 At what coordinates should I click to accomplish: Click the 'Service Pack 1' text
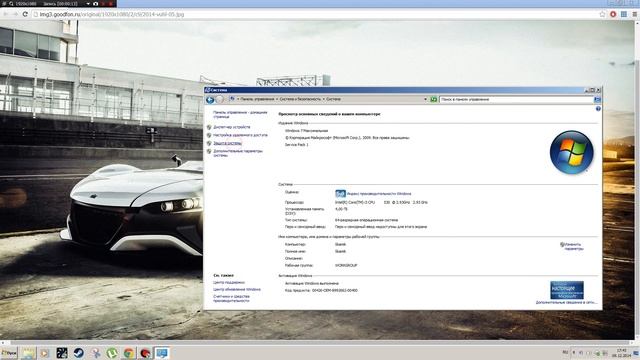296,144
